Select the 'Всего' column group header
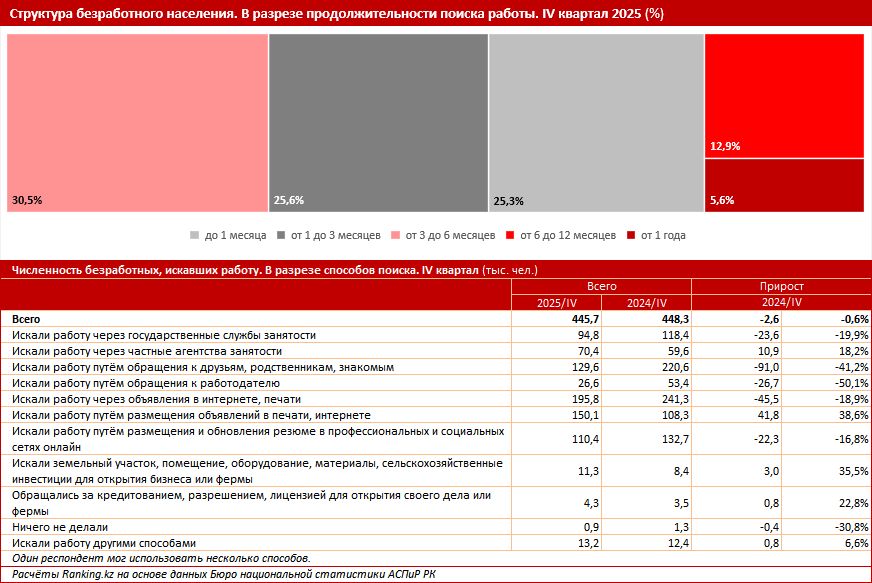The height and width of the screenshot is (583, 872). 600,286
